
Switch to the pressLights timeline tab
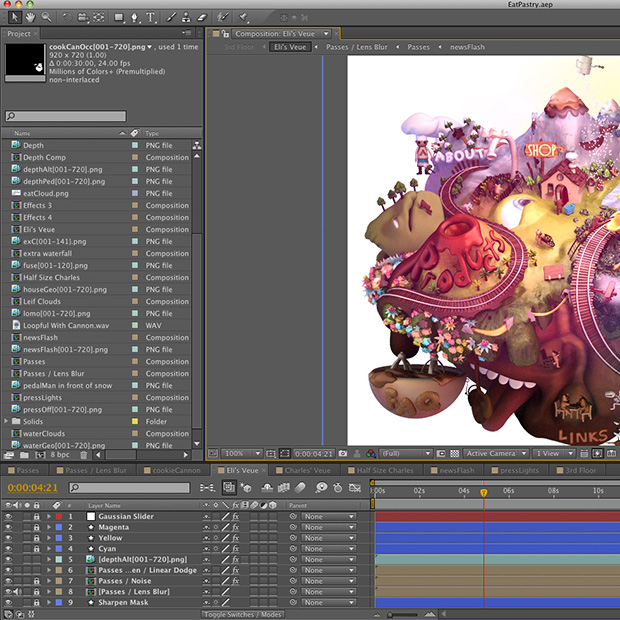pyautogui.click(x=515, y=470)
